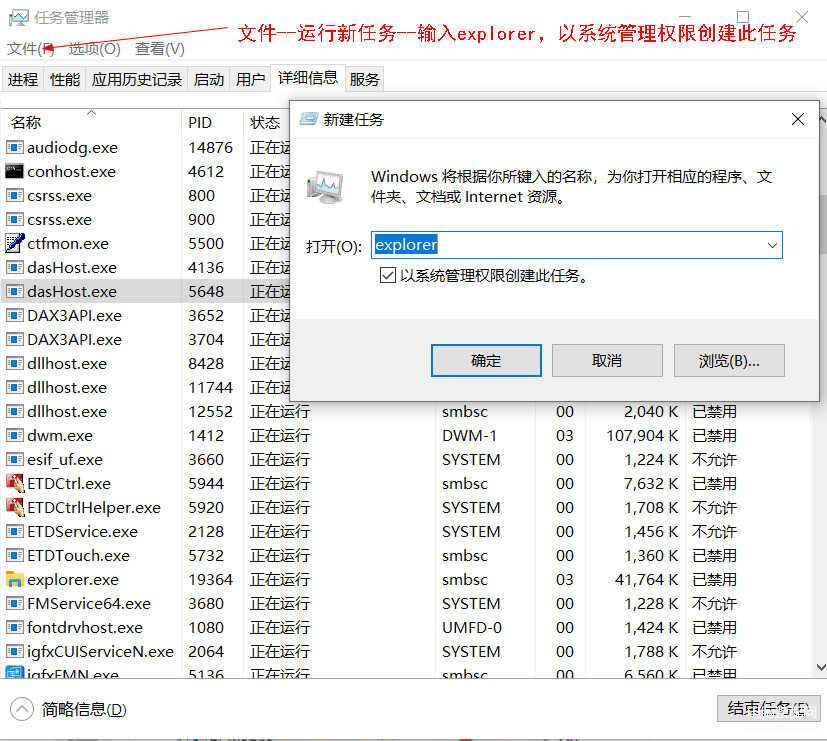Click the ETDService.exe process icon

click(14, 531)
